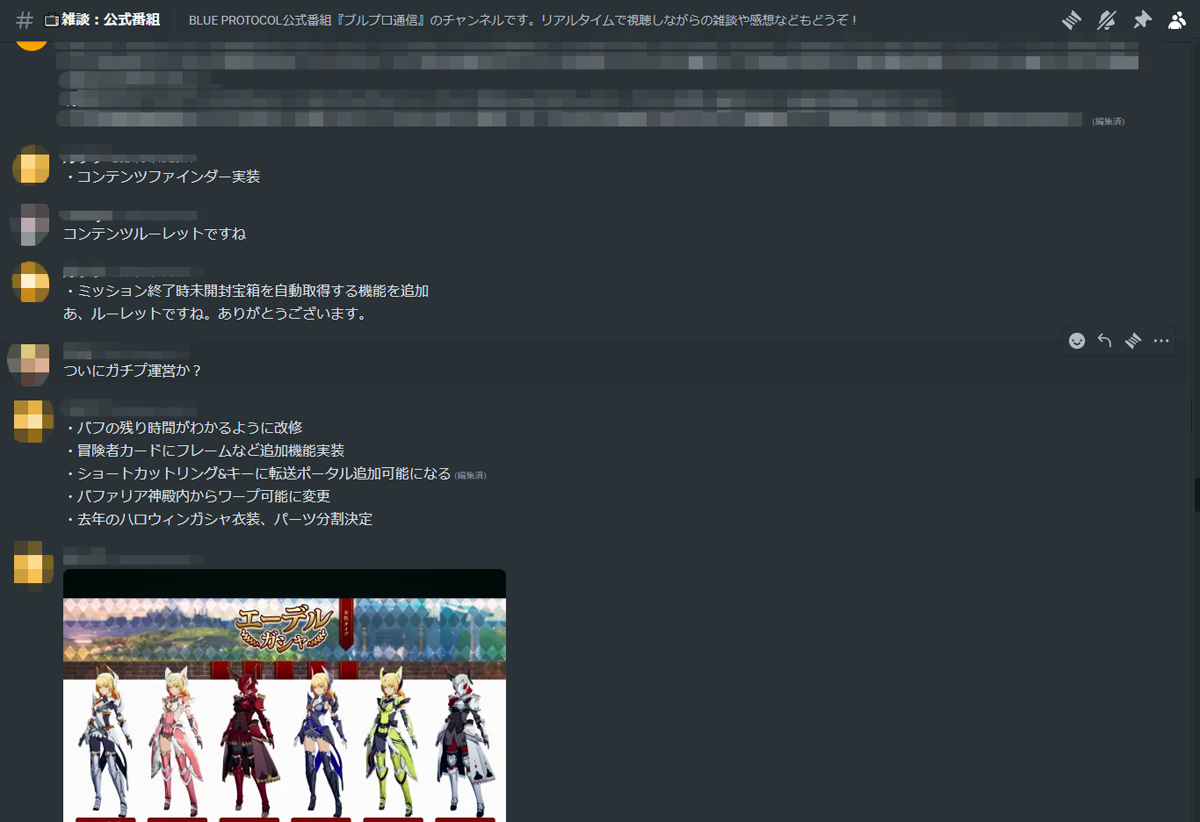Screen dimensions: 1200x822
Task: Click line ・バフの残り時間がわかるように改修
Action: click(183, 428)
